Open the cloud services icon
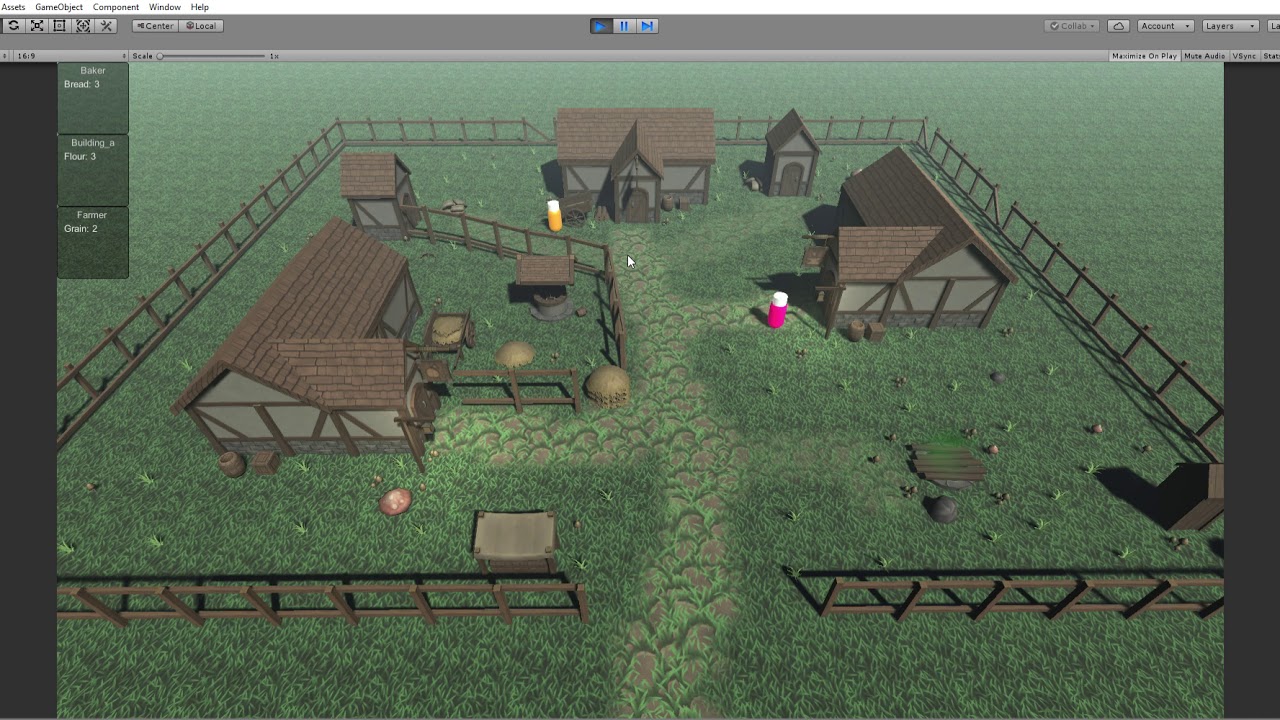The width and height of the screenshot is (1280, 720). coord(1119,26)
